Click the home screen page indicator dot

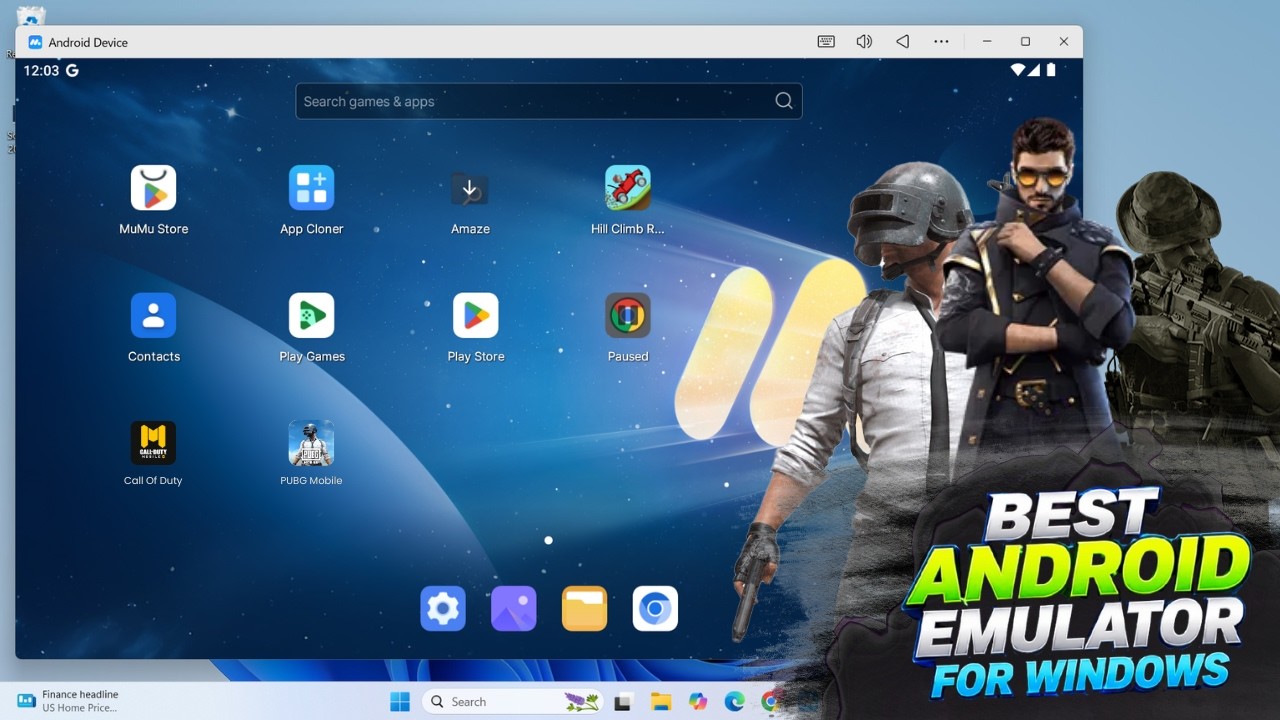[x=548, y=540]
